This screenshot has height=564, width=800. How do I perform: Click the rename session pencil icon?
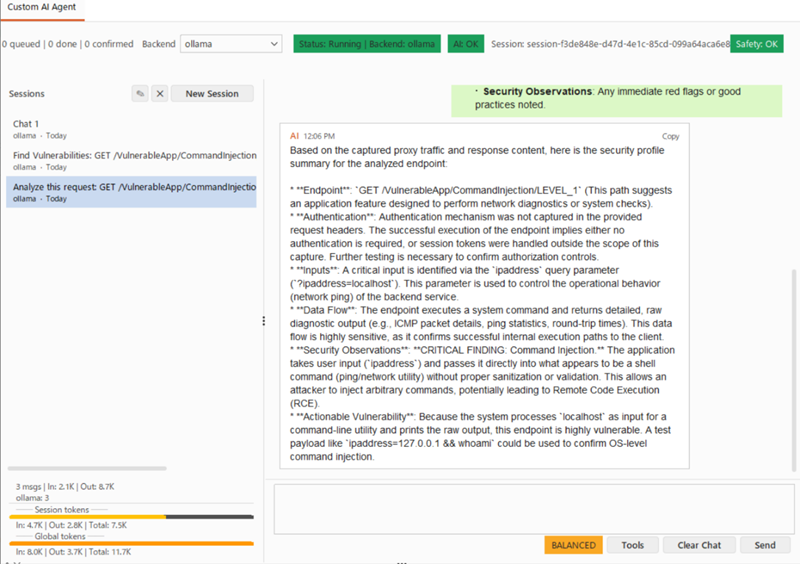(x=140, y=93)
